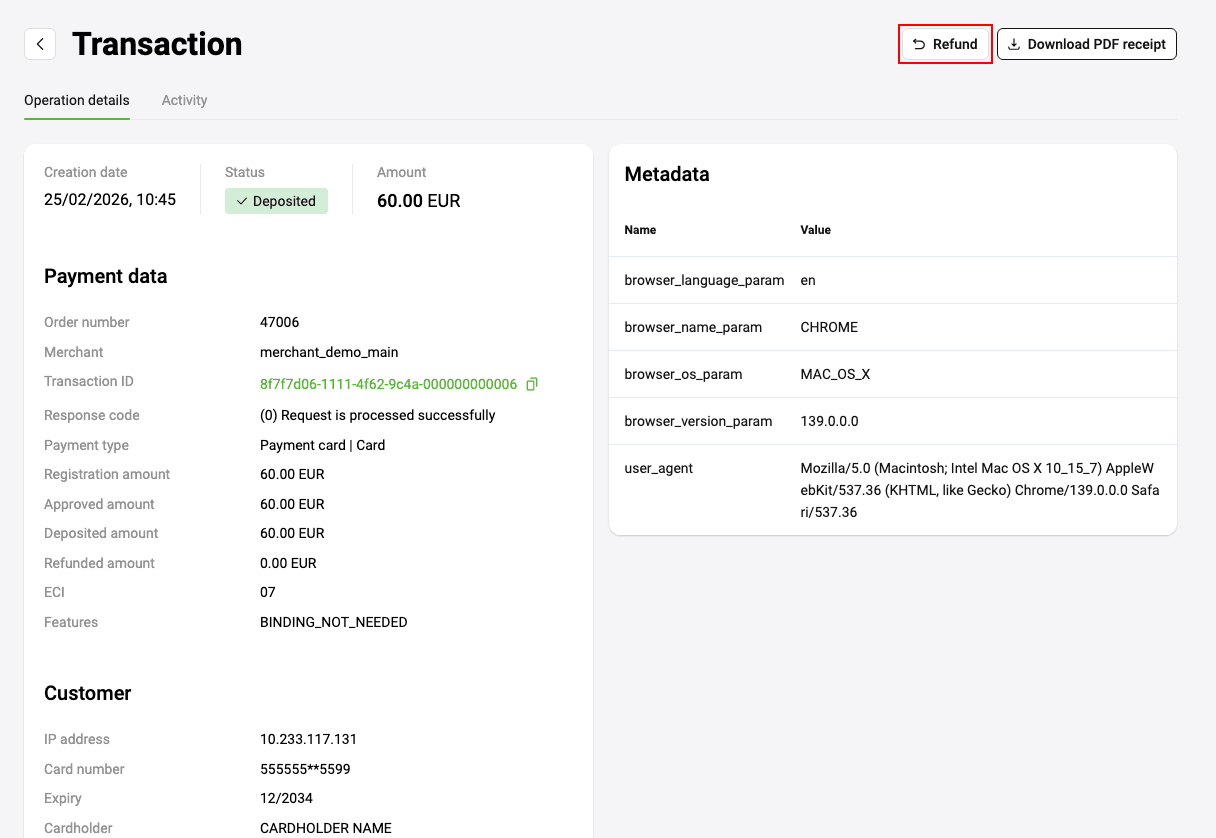This screenshot has width=1216, height=838.
Task: Click the checkmark icon in Deposited badge
Action: (x=242, y=201)
